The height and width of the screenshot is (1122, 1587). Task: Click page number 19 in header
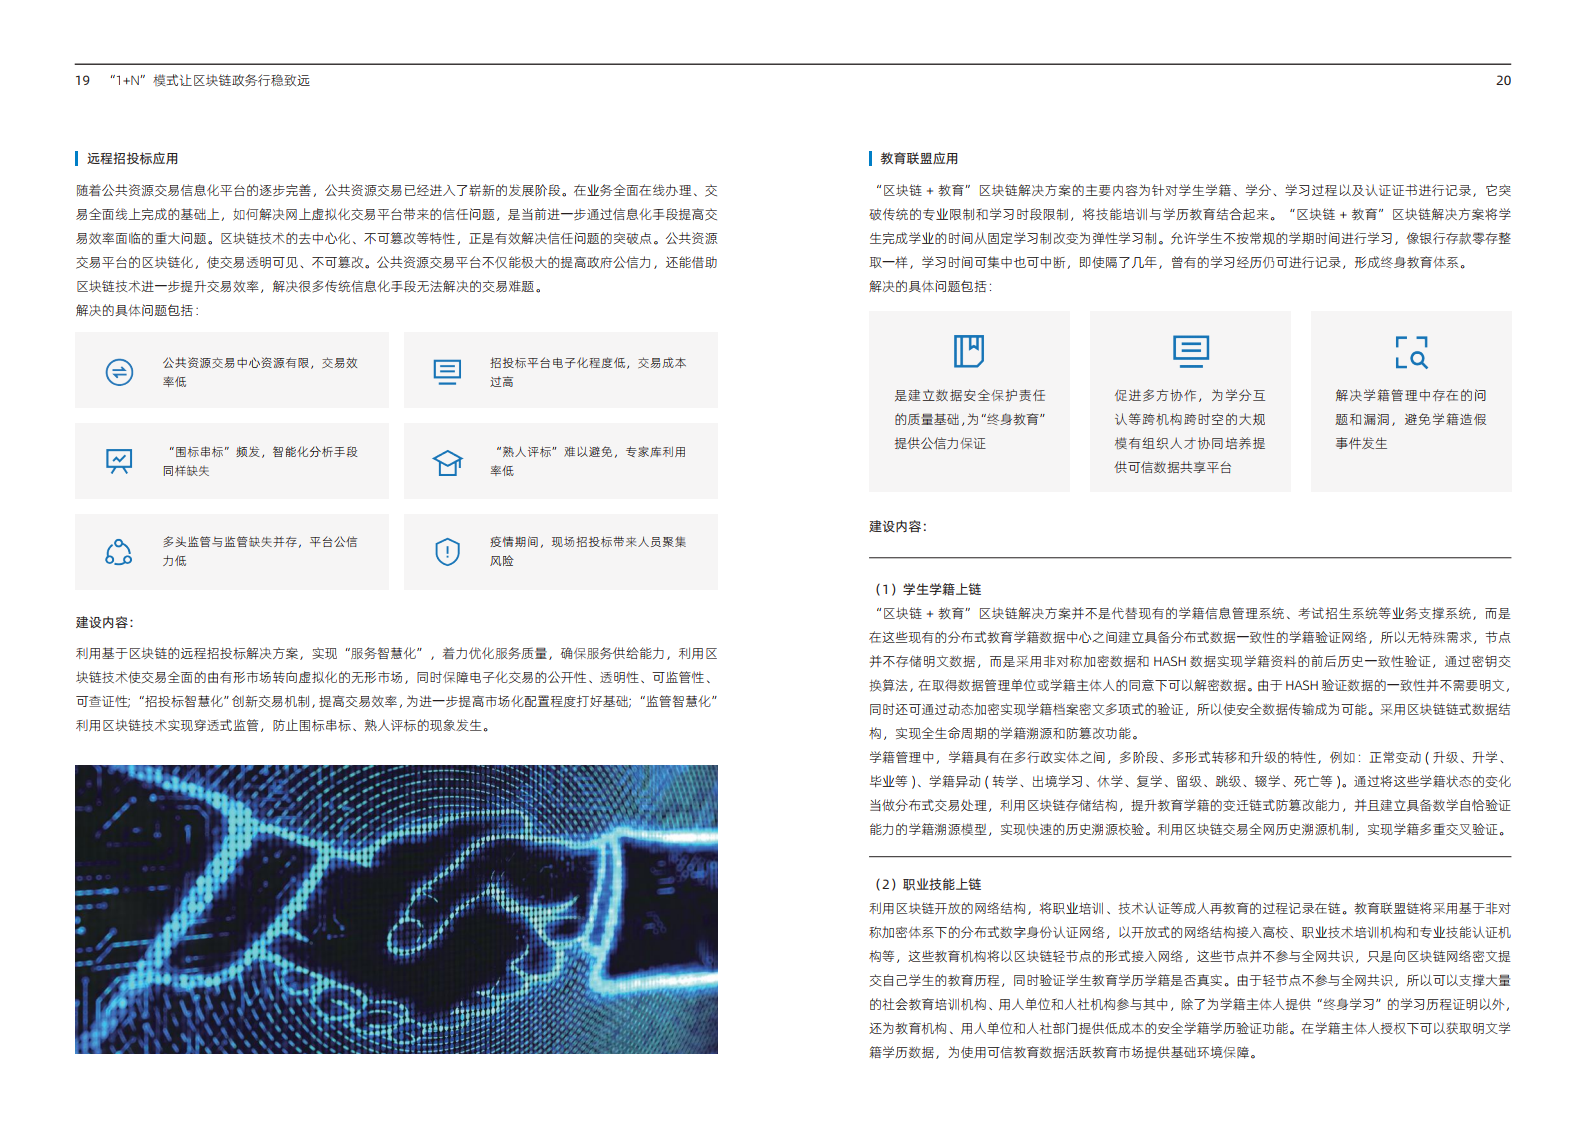click(83, 81)
